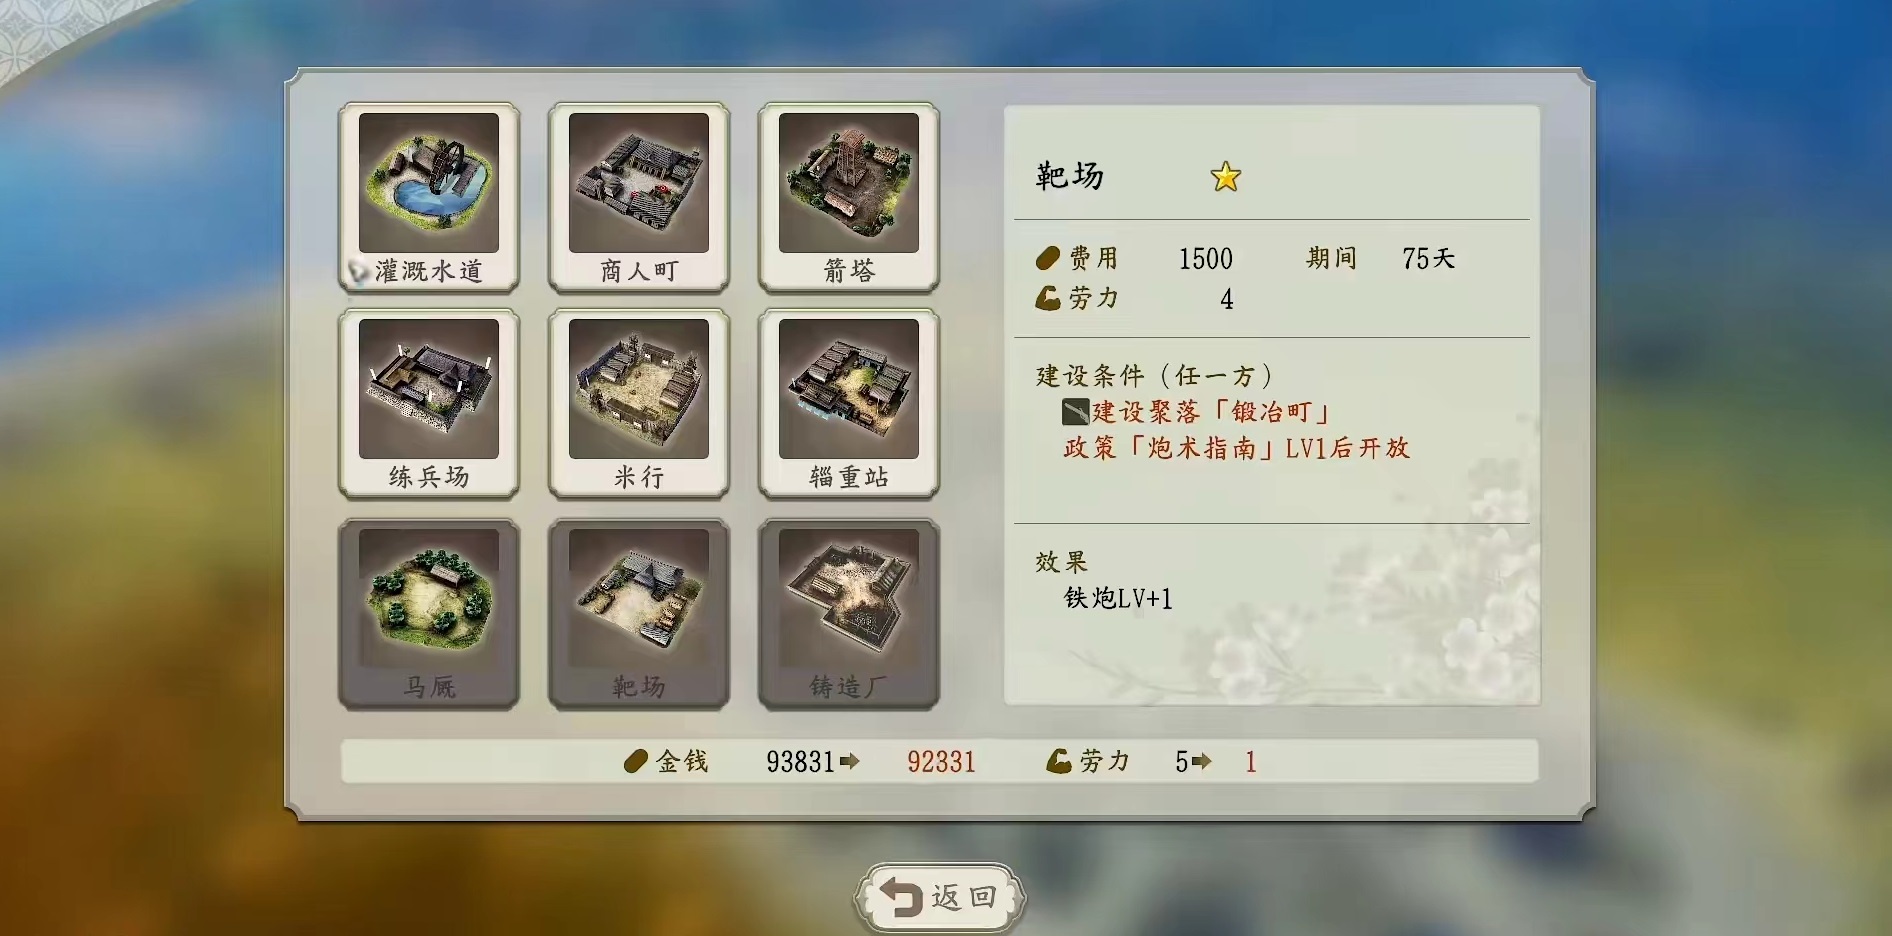Click the 金钱 coin icon in bottom bar
This screenshot has width=1892, height=936.
[x=635, y=762]
